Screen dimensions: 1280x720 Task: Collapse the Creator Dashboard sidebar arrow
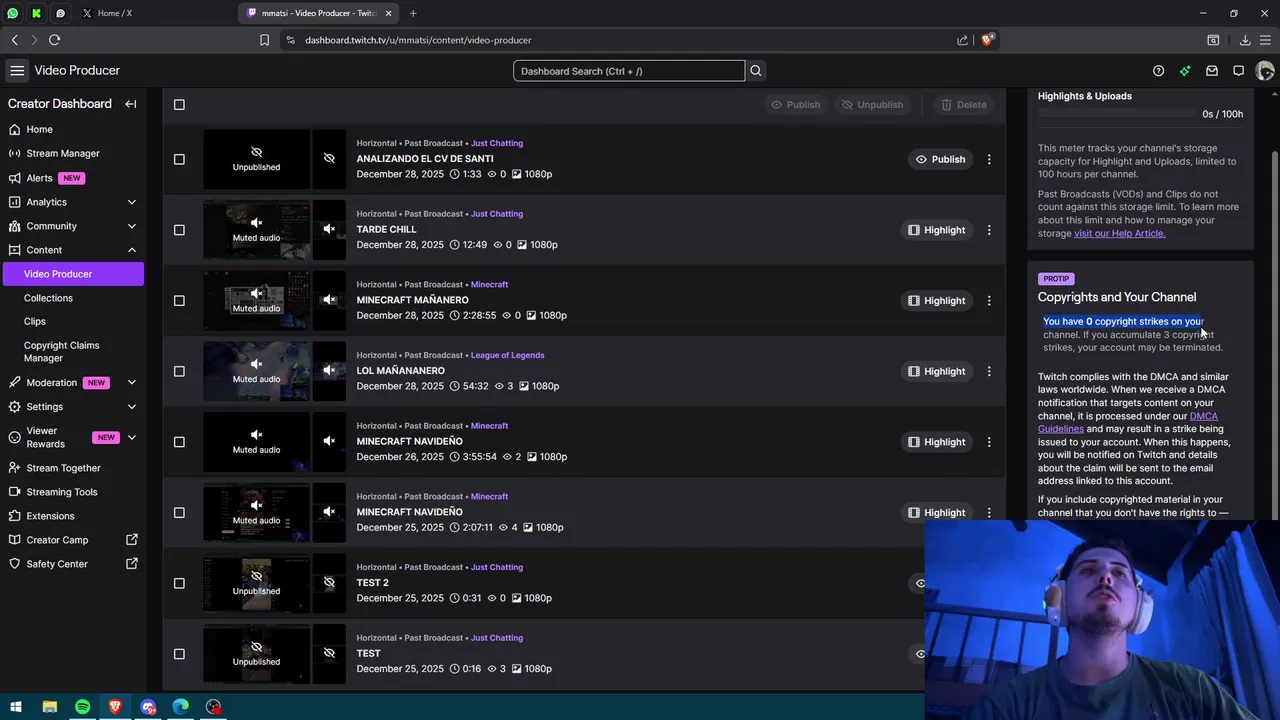(x=130, y=104)
